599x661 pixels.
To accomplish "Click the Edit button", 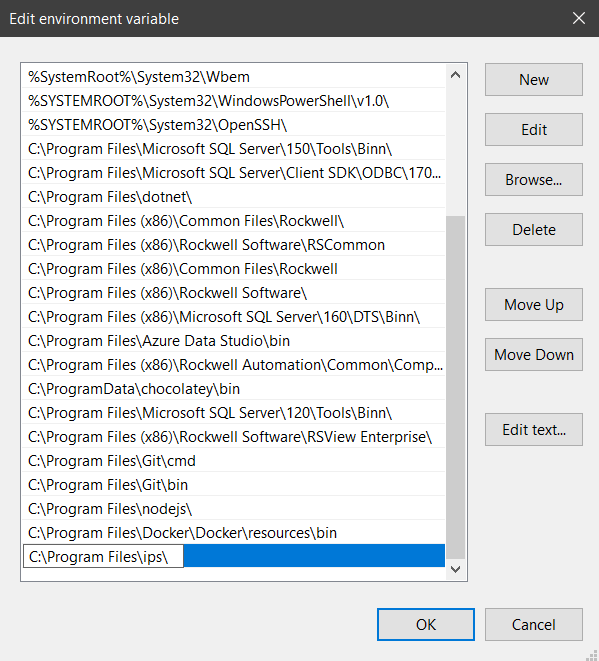I will (x=534, y=129).
